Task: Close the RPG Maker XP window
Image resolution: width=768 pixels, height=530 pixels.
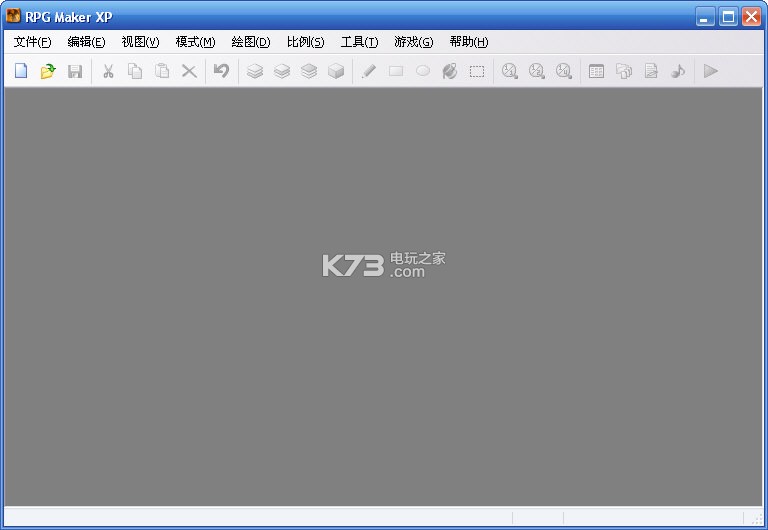Action: [x=751, y=17]
